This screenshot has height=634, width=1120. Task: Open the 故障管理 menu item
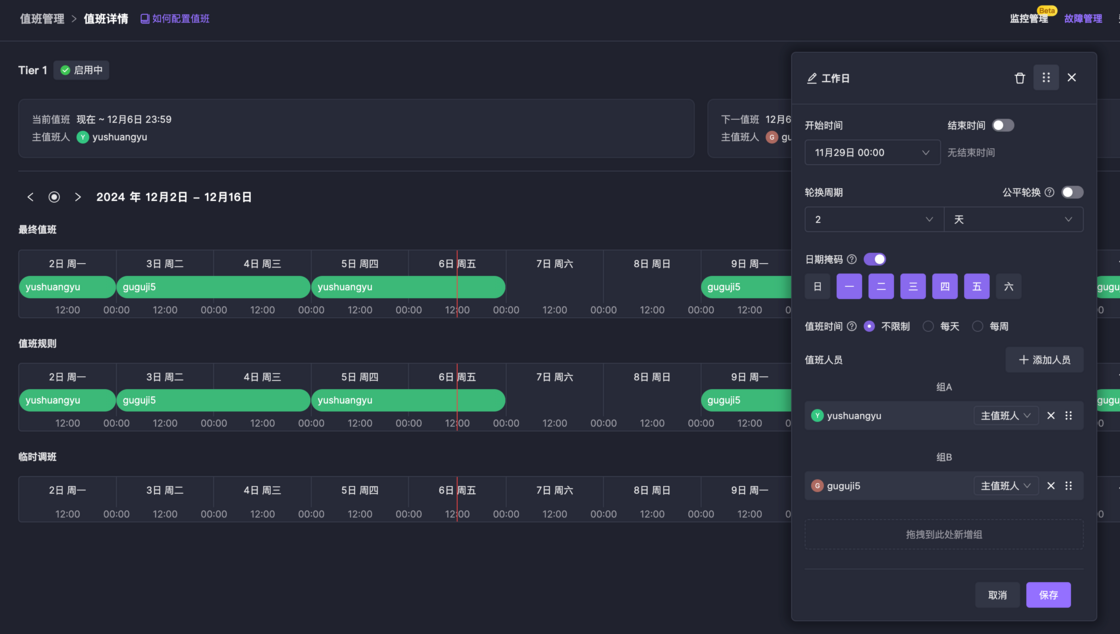tap(1083, 19)
